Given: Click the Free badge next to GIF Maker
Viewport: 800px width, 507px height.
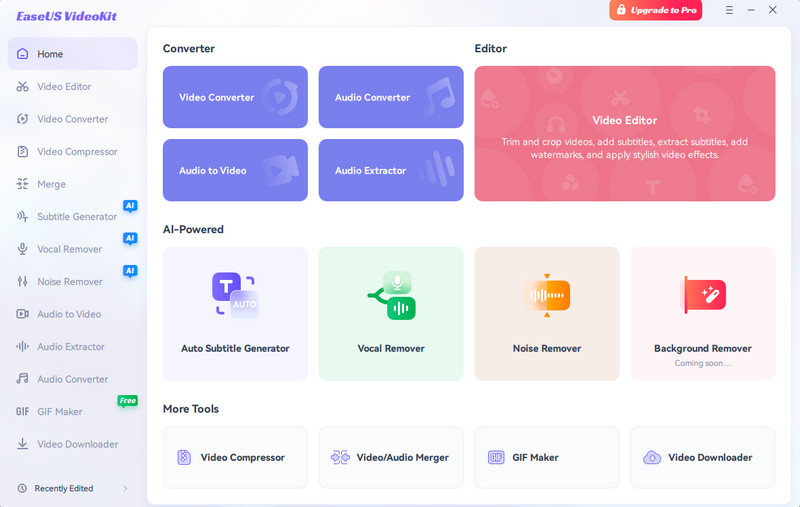Looking at the screenshot, I should pos(128,401).
